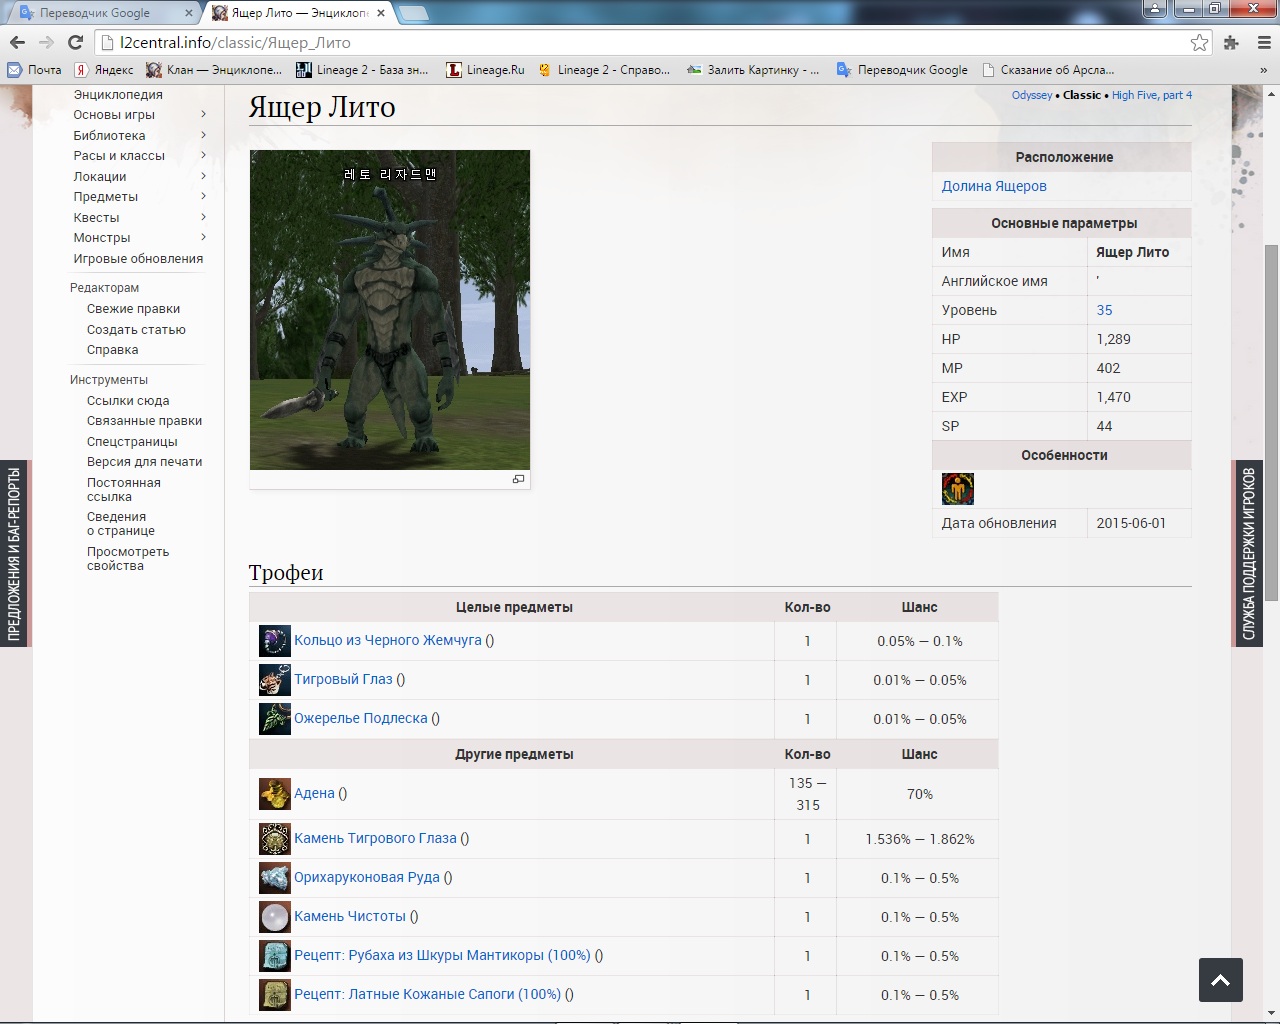Screen dimensions: 1280x1024
Task: Expand Библиотека sidebar submenu arrow
Action: tap(203, 135)
